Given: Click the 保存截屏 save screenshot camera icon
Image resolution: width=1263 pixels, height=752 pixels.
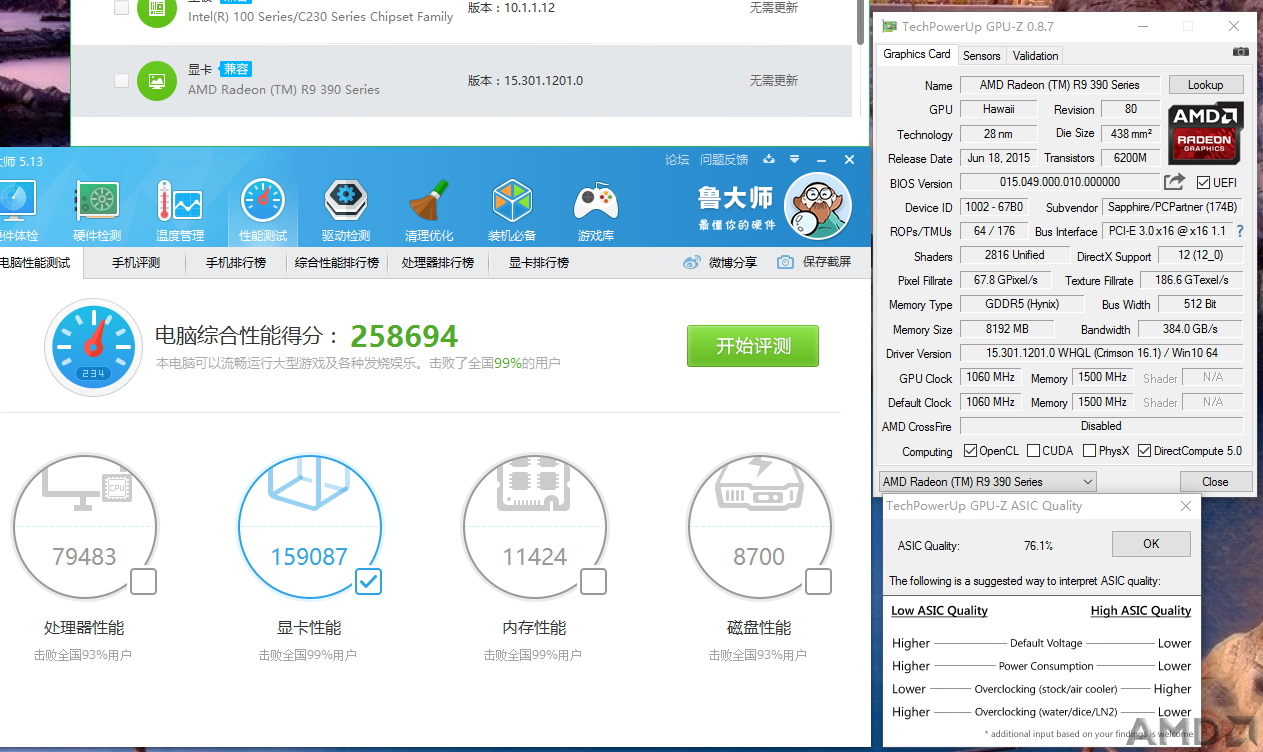Looking at the screenshot, I should [786, 262].
